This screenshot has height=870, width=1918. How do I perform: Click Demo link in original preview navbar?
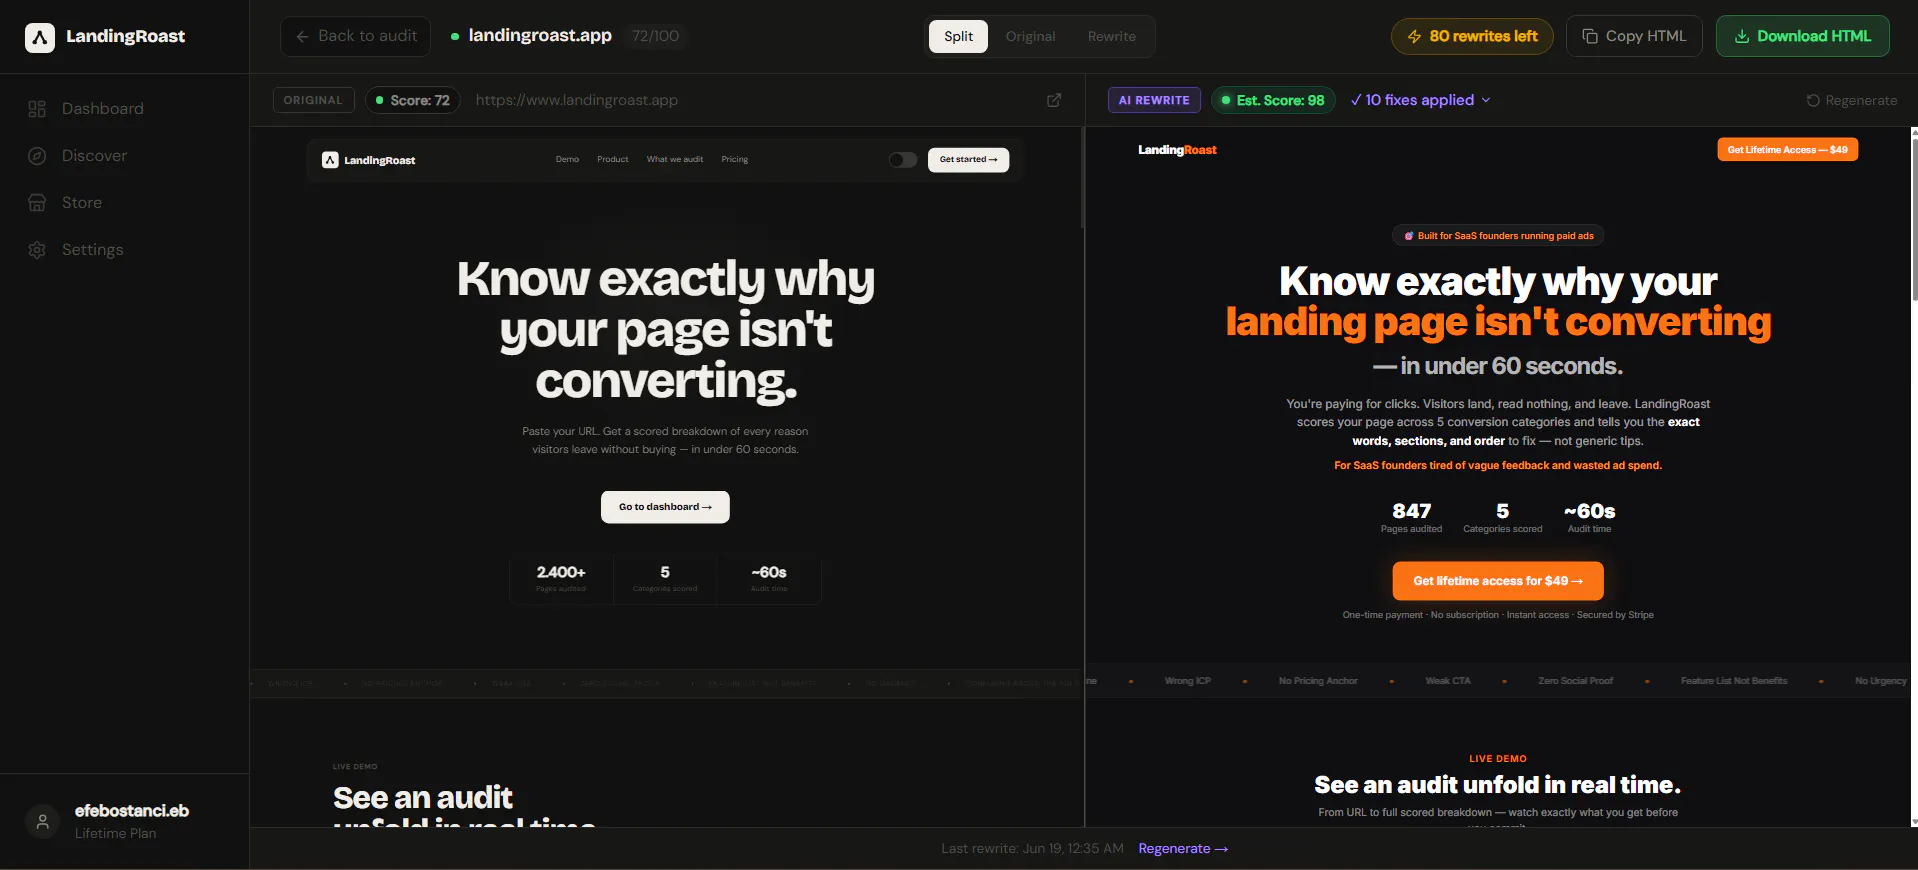567,160
